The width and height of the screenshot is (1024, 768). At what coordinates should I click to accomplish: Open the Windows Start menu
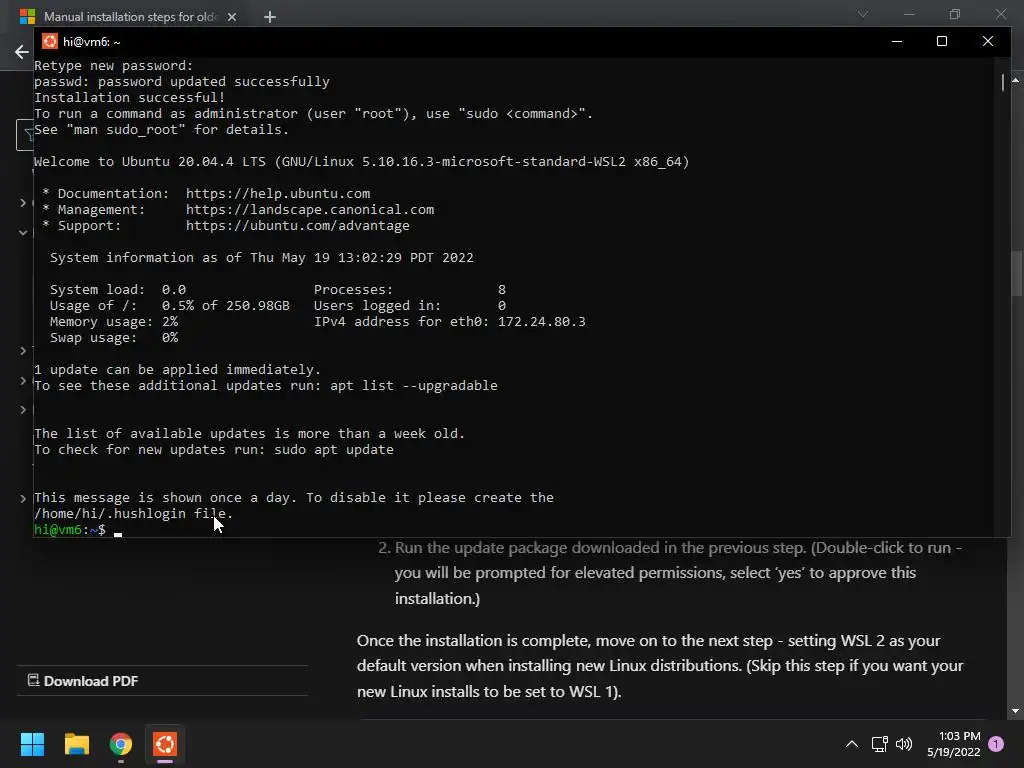click(x=32, y=744)
